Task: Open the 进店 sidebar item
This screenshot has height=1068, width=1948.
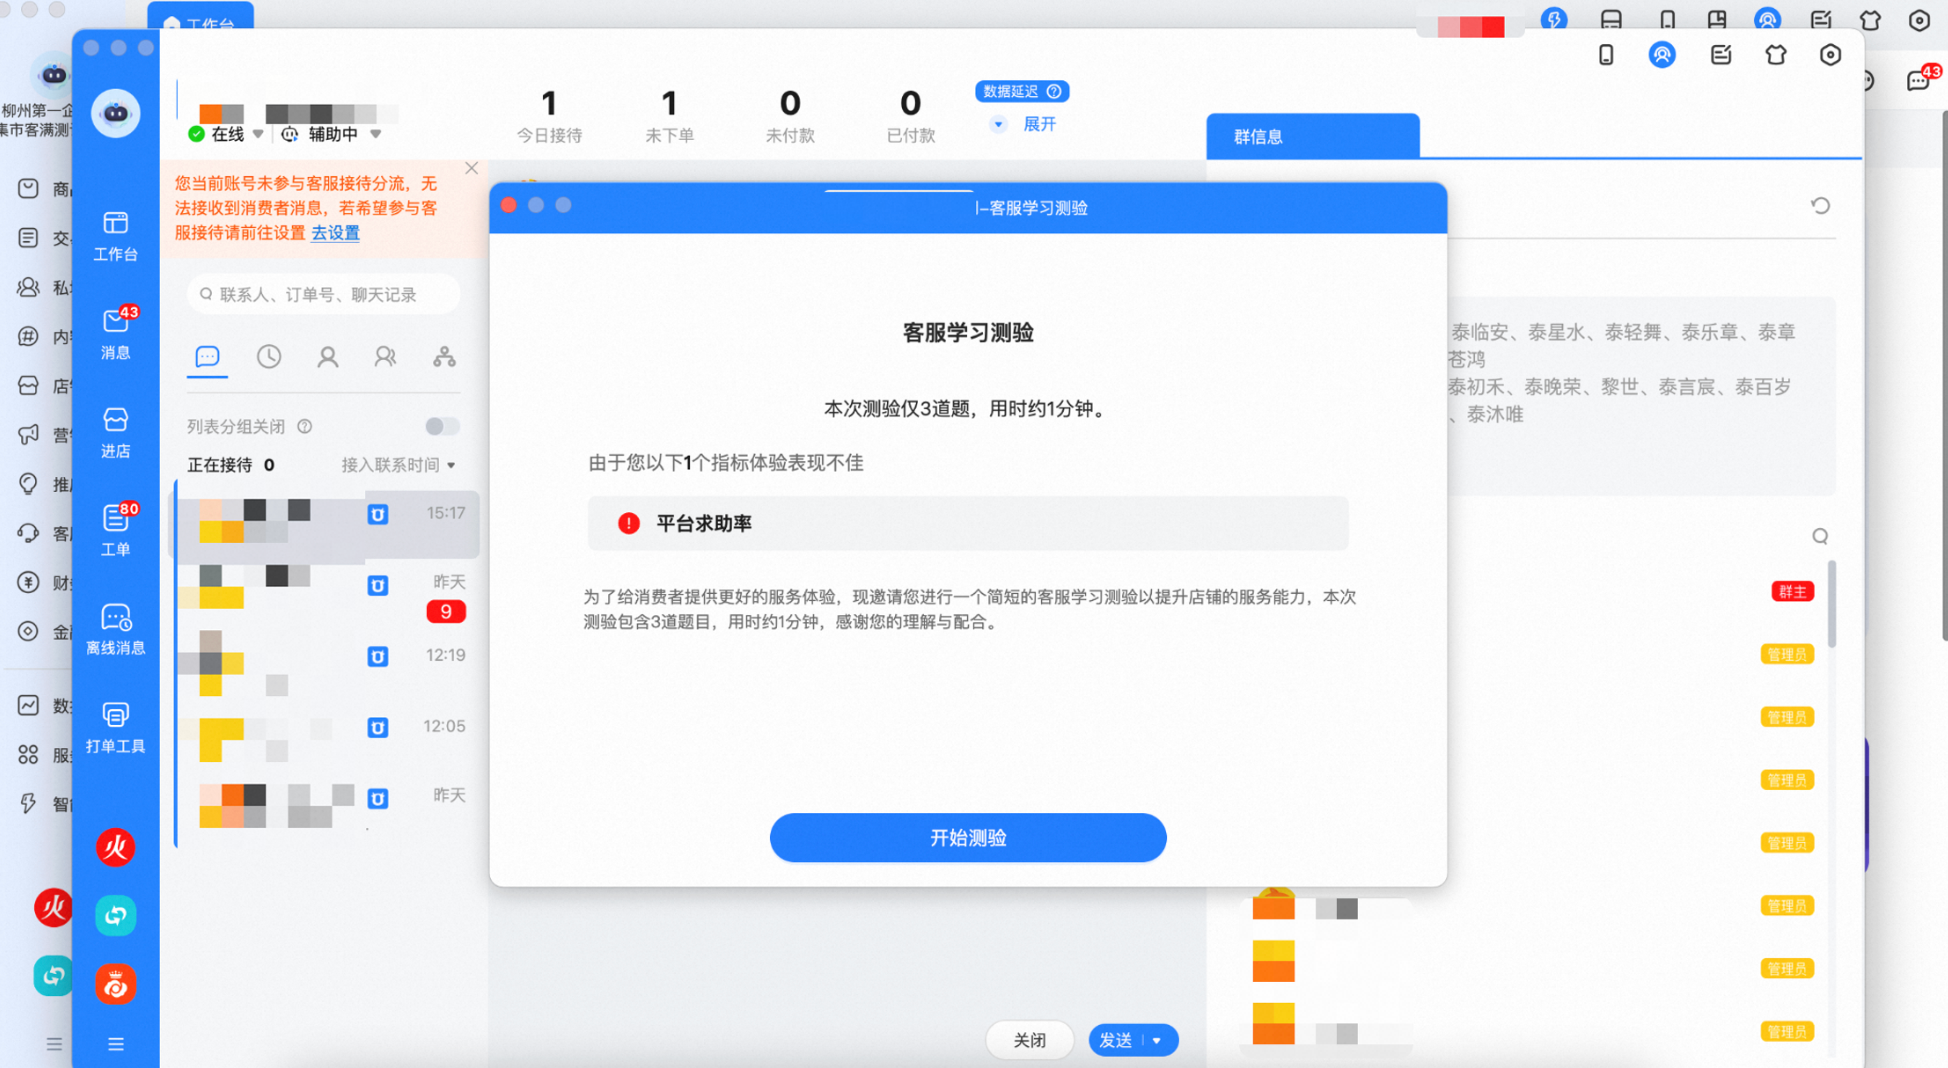Action: [115, 432]
